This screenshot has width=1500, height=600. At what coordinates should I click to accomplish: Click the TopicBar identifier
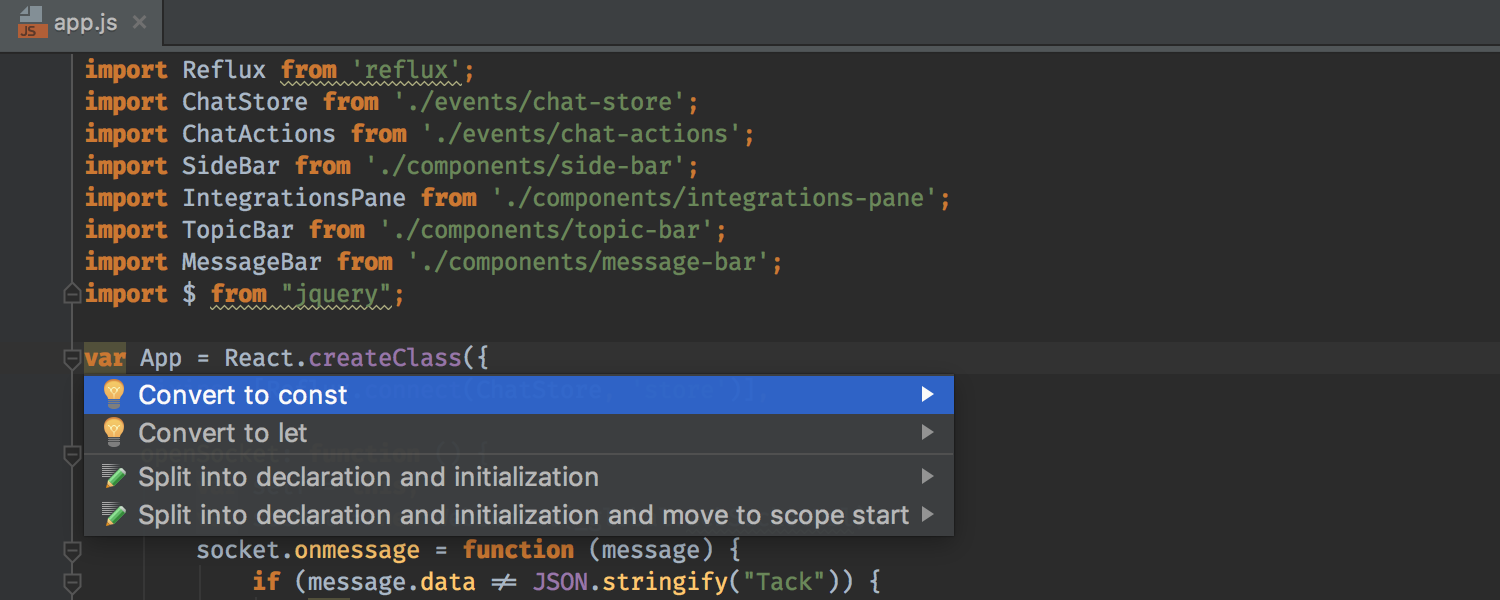(238, 230)
